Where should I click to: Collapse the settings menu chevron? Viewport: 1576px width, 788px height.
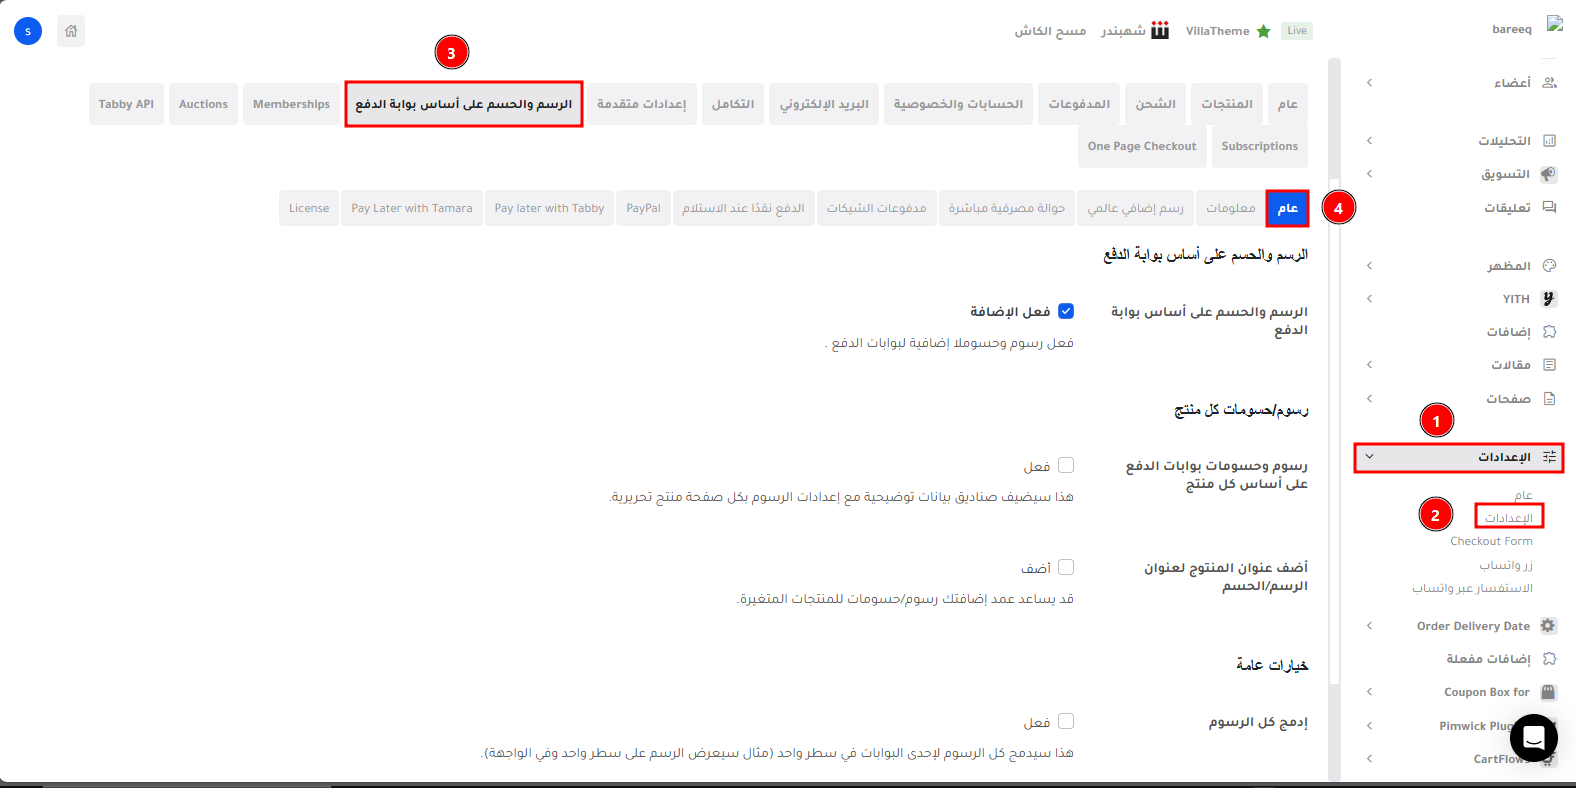point(1369,457)
